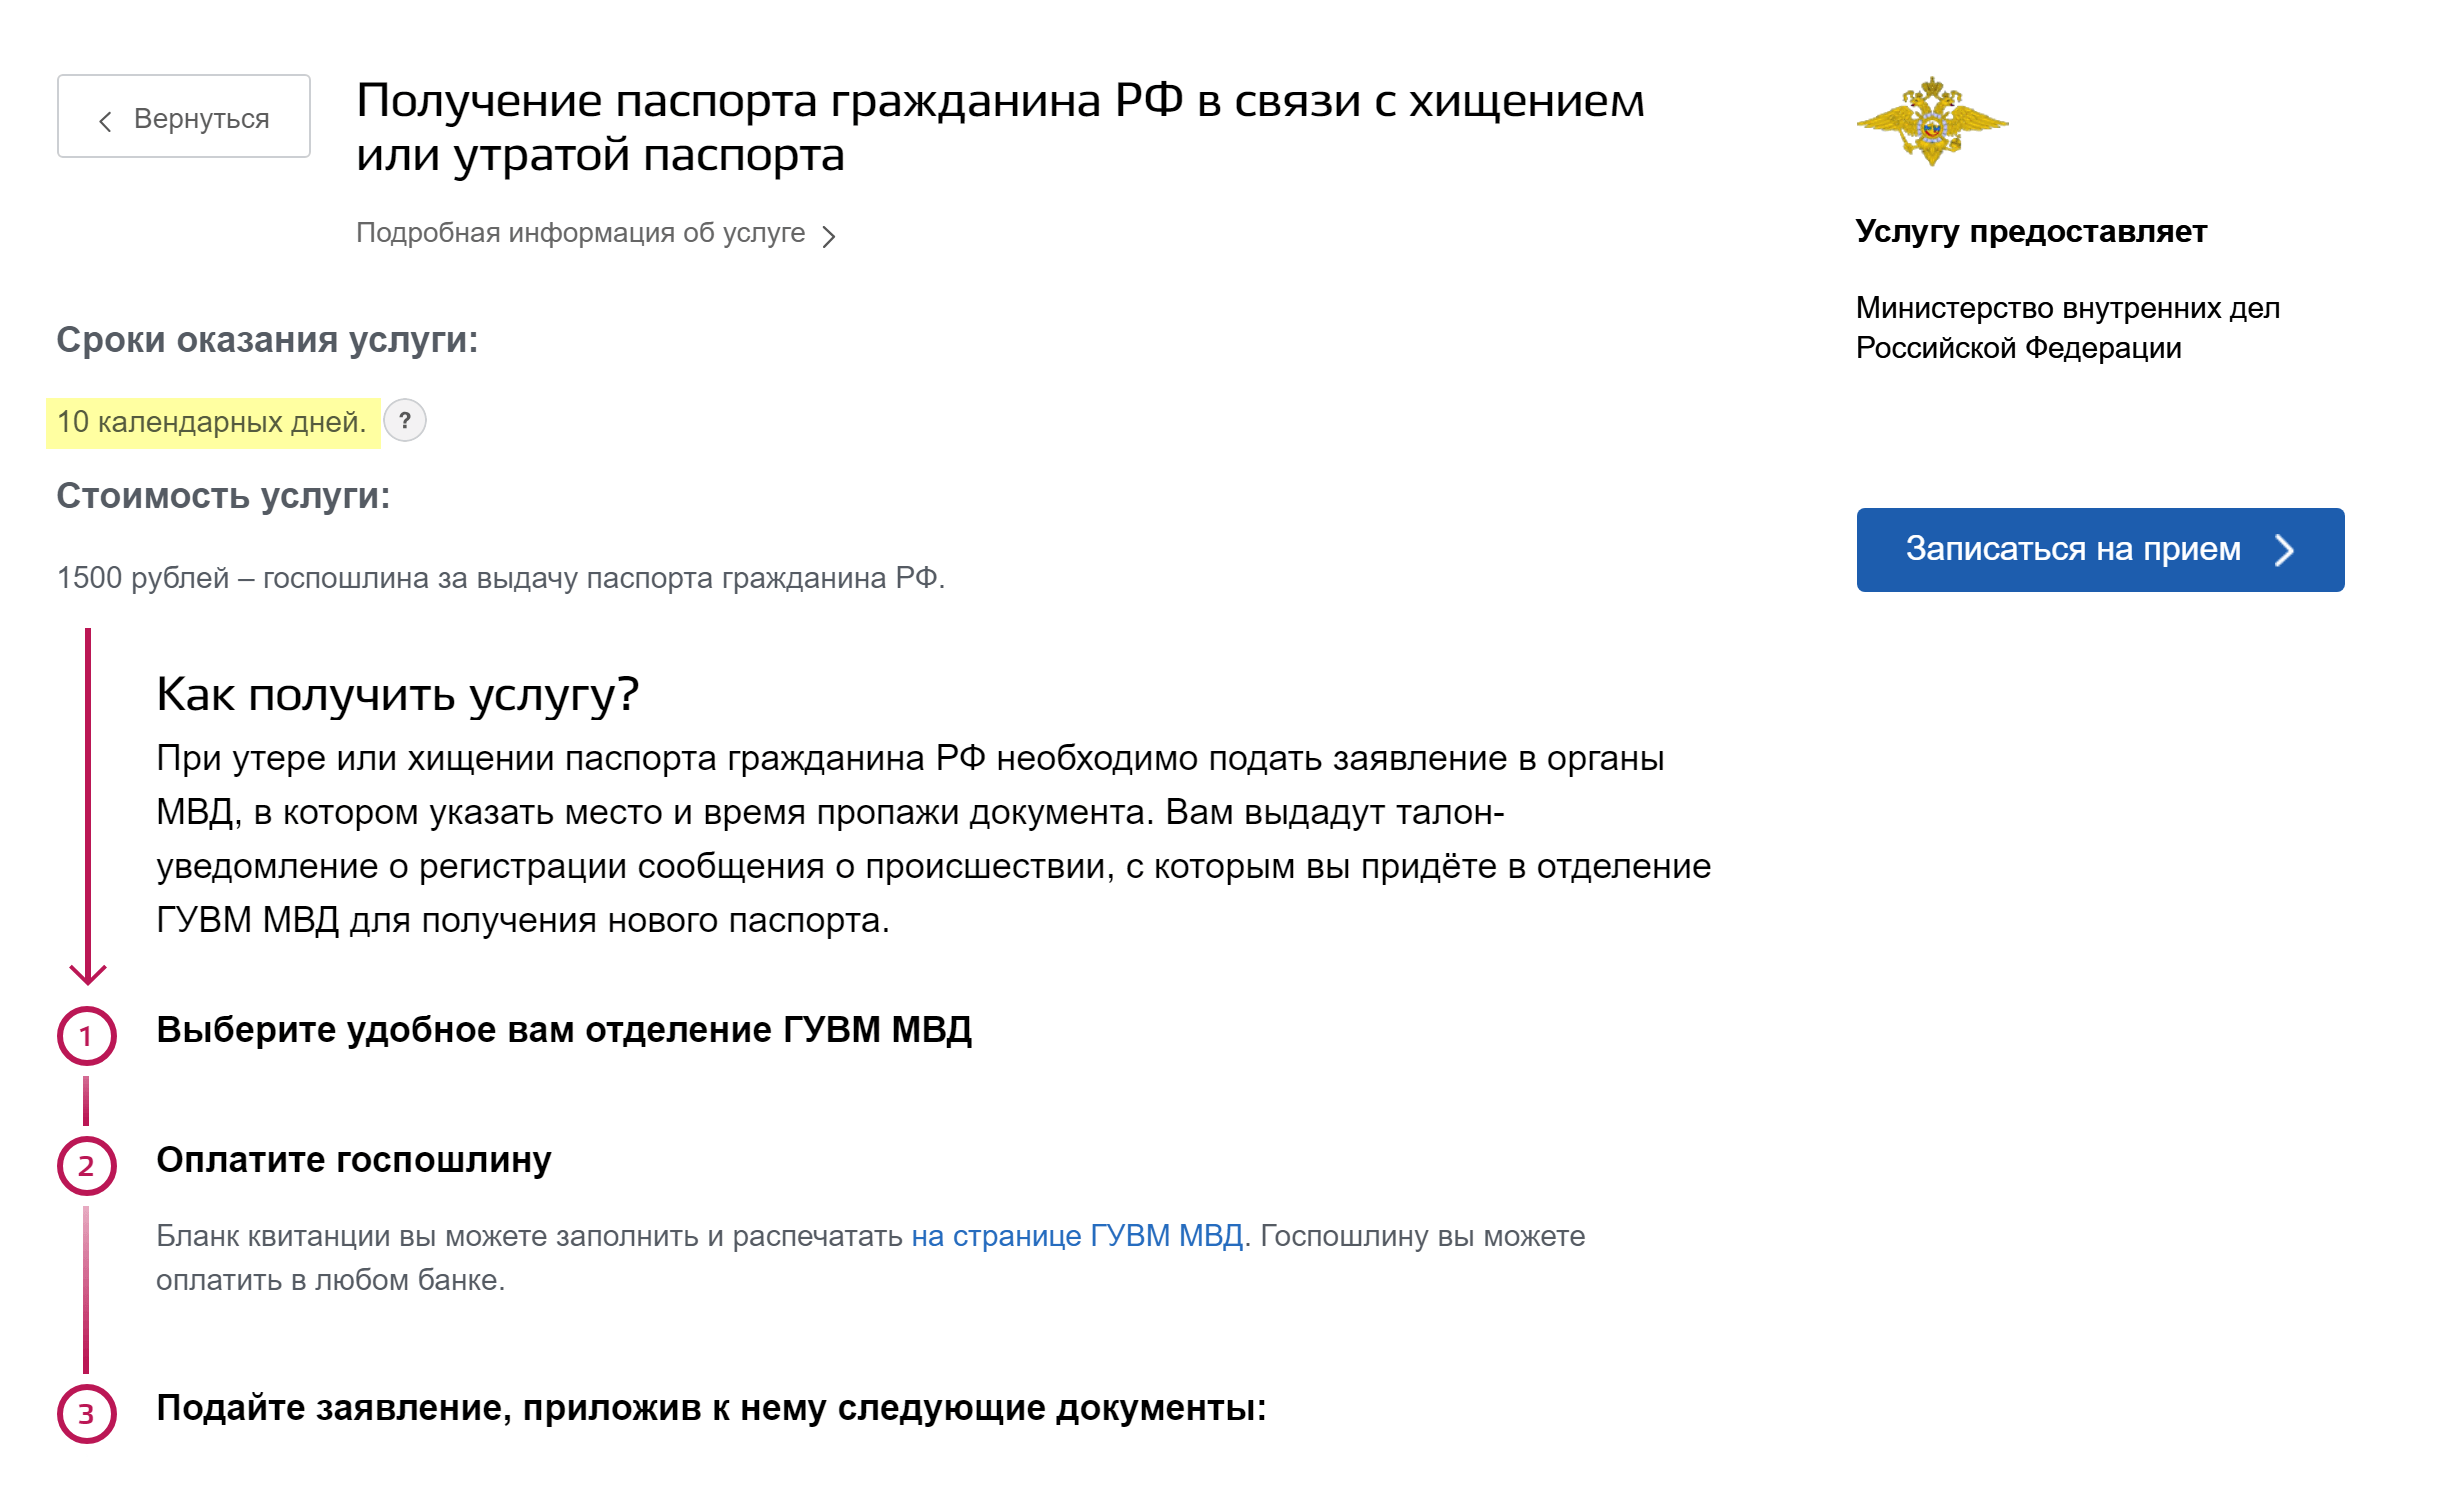Open Подробная информация об услуге link
This screenshot has height=1512, width=2440.
point(580,233)
